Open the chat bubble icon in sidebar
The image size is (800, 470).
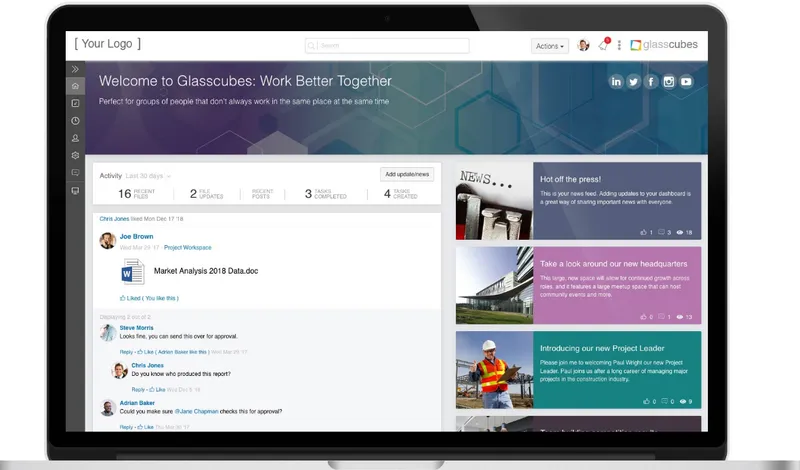click(x=75, y=172)
